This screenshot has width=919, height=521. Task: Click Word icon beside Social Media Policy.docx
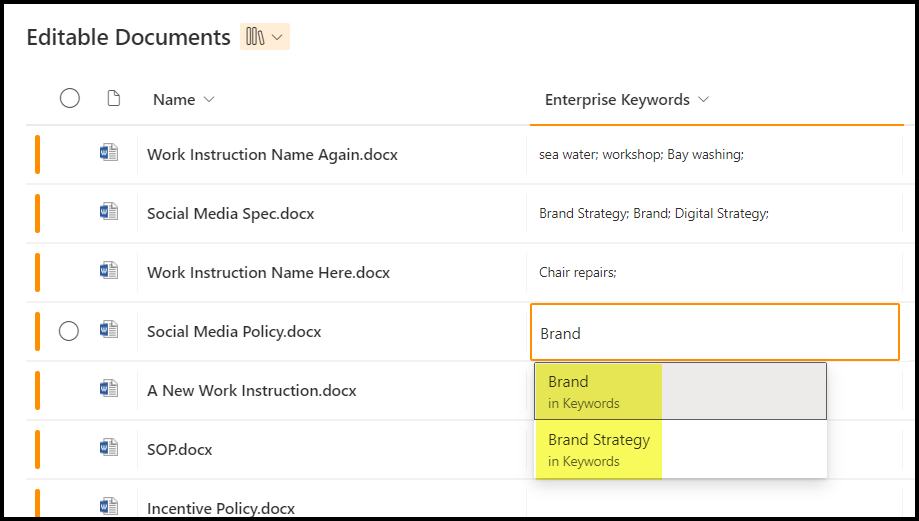pyautogui.click(x=109, y=330)
